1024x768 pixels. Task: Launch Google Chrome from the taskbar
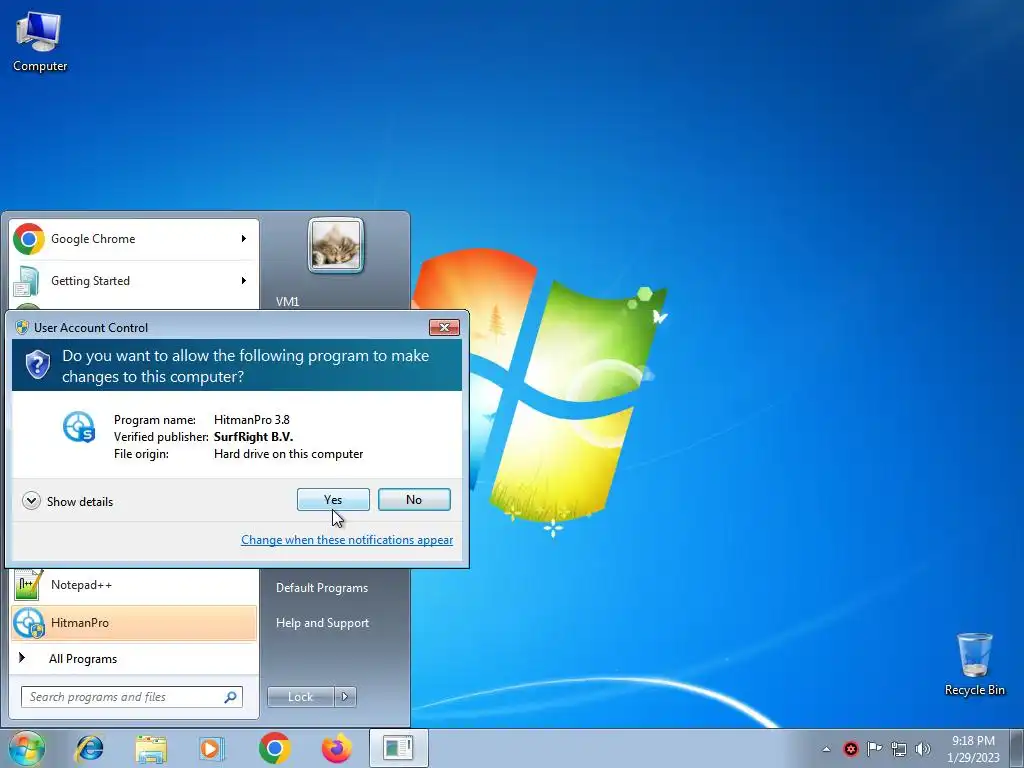pos(274,748)
